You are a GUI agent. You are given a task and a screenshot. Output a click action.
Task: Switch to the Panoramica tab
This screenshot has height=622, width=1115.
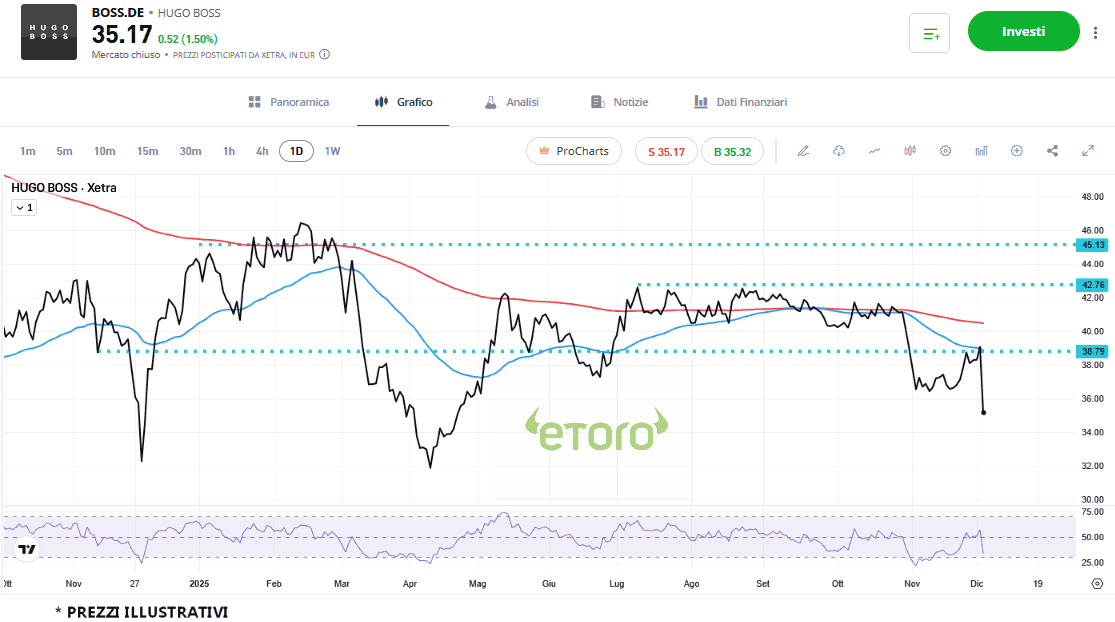[x=287, y=102]
